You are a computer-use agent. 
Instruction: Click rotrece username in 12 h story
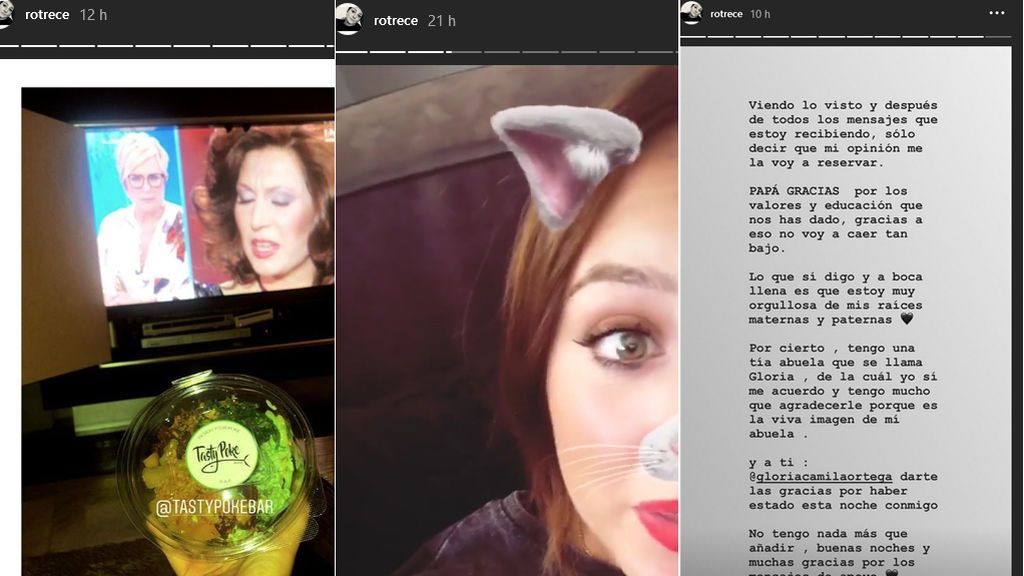(x=47, y=15)
